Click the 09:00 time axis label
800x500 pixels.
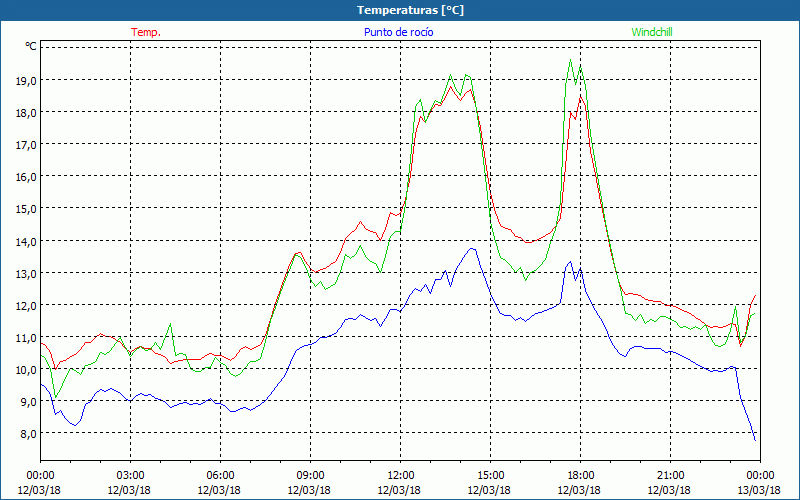click(x=310, y=475)
